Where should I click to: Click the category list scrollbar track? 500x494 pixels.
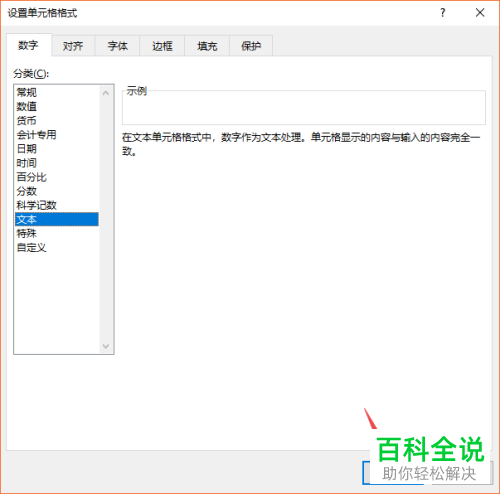tap(106, 219)
